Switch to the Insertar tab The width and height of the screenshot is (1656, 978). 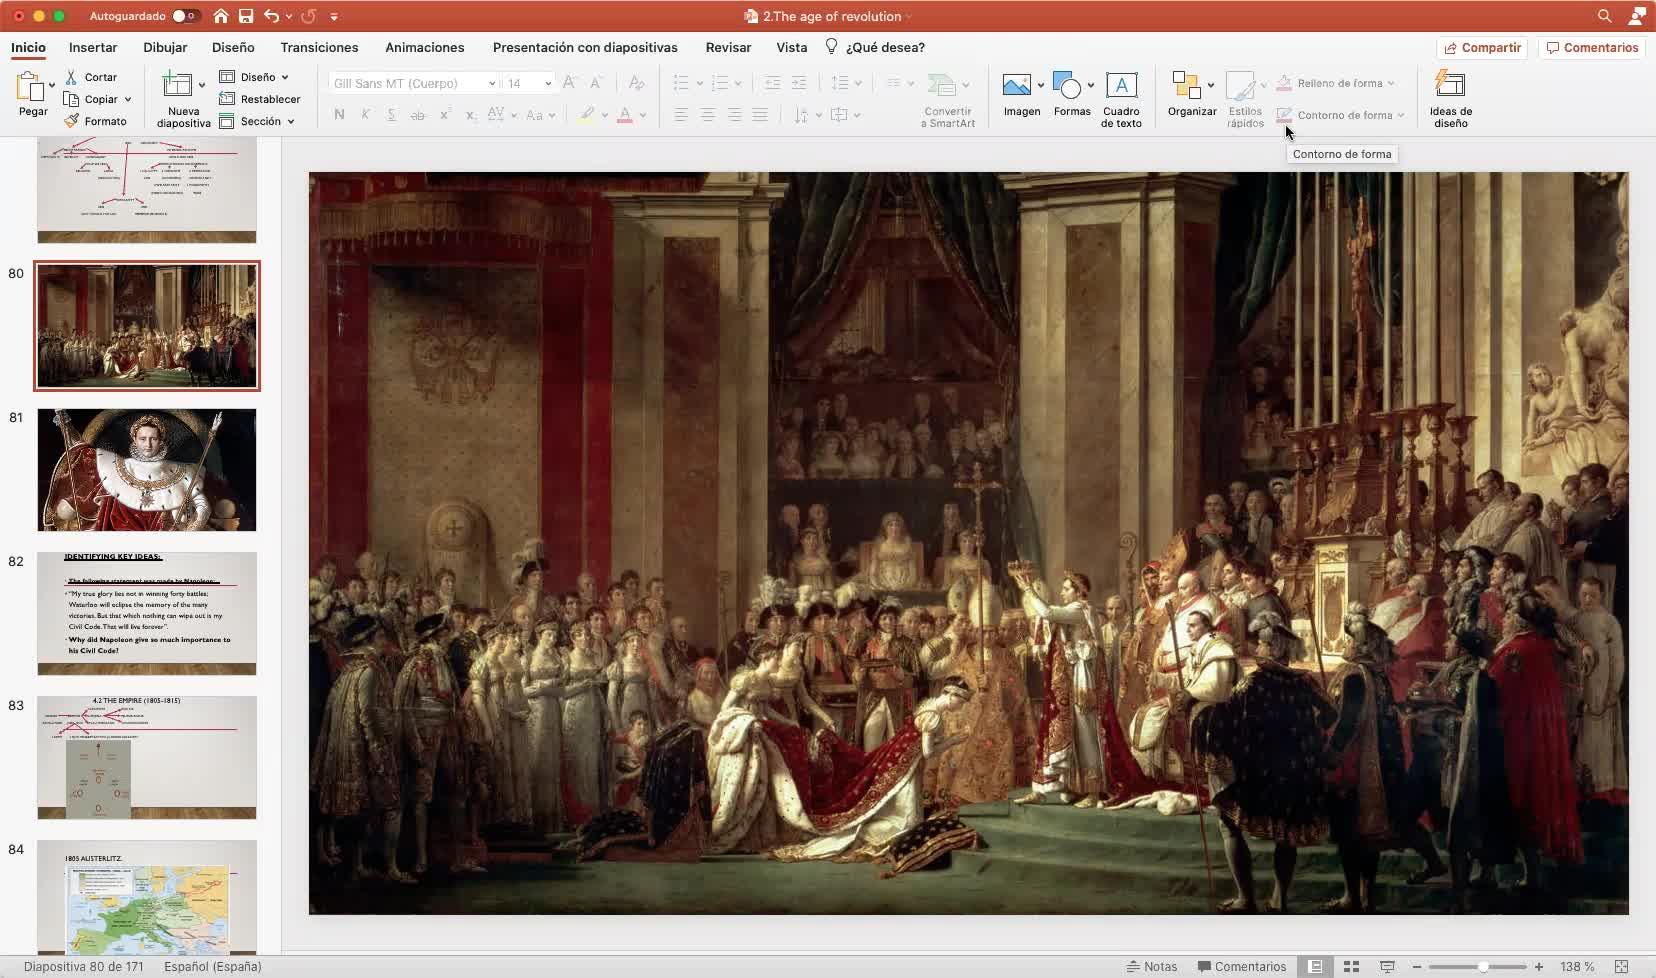tap(93, 47)
